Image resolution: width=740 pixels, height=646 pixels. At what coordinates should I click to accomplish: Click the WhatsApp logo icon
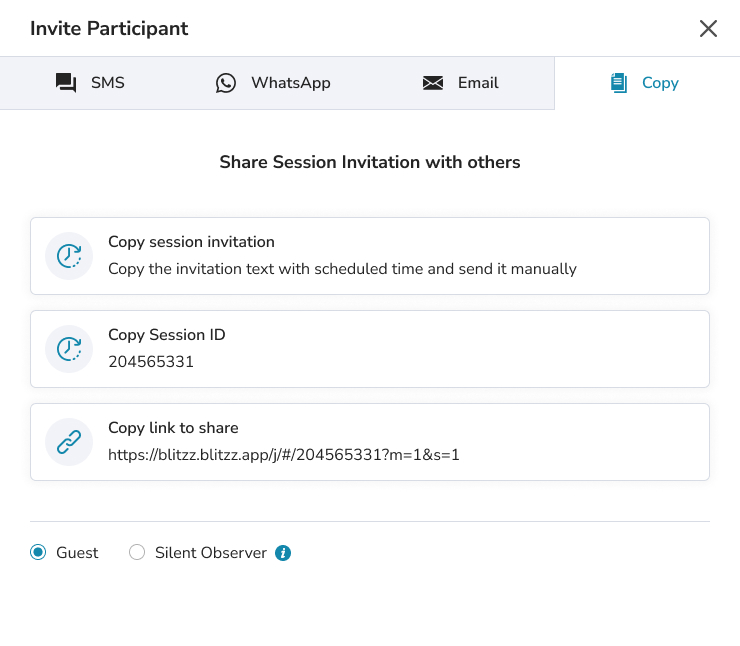tap(227, 83)
